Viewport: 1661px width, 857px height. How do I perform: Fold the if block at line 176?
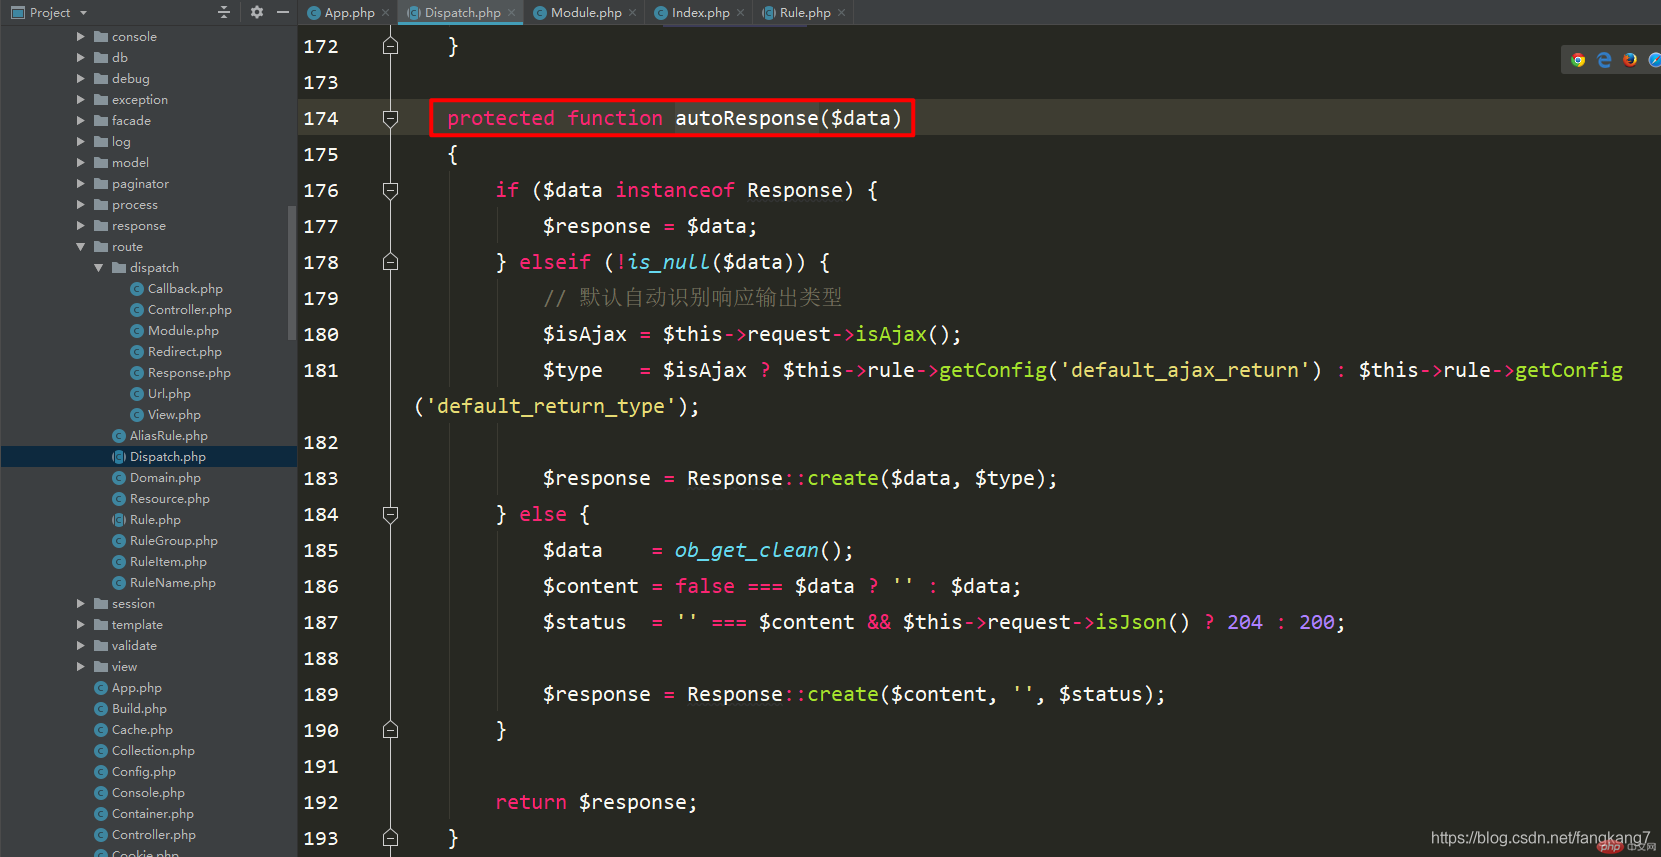point(391,190)
